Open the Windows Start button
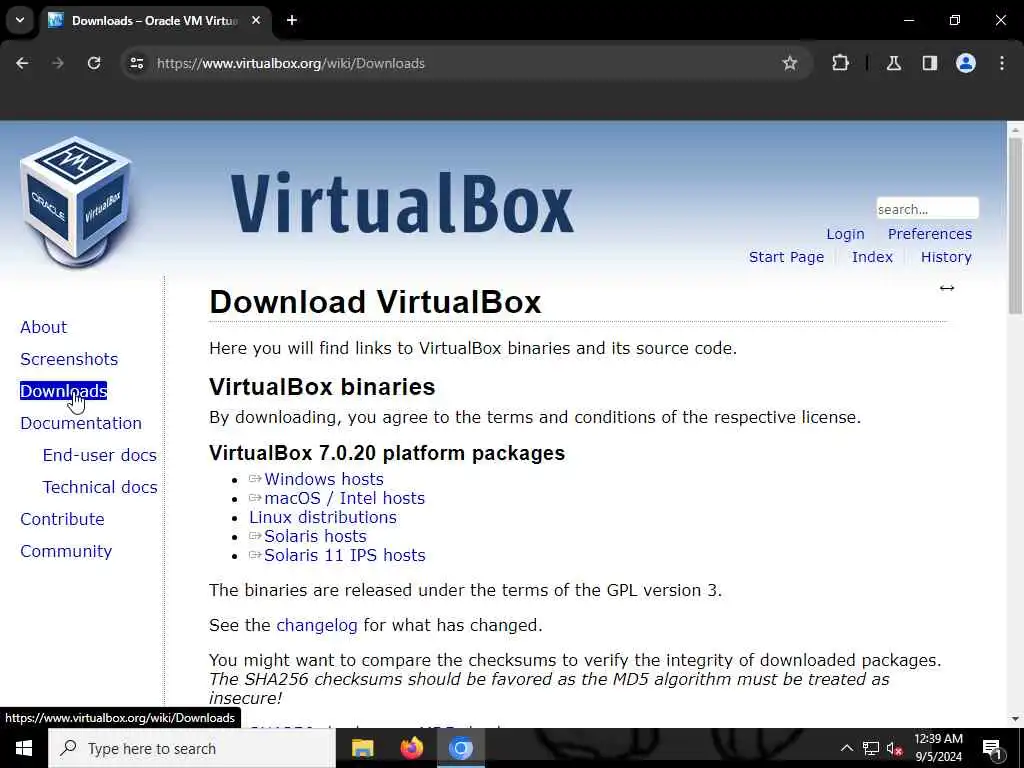Screen dimensions: 1024x768 tap(24, 748)
